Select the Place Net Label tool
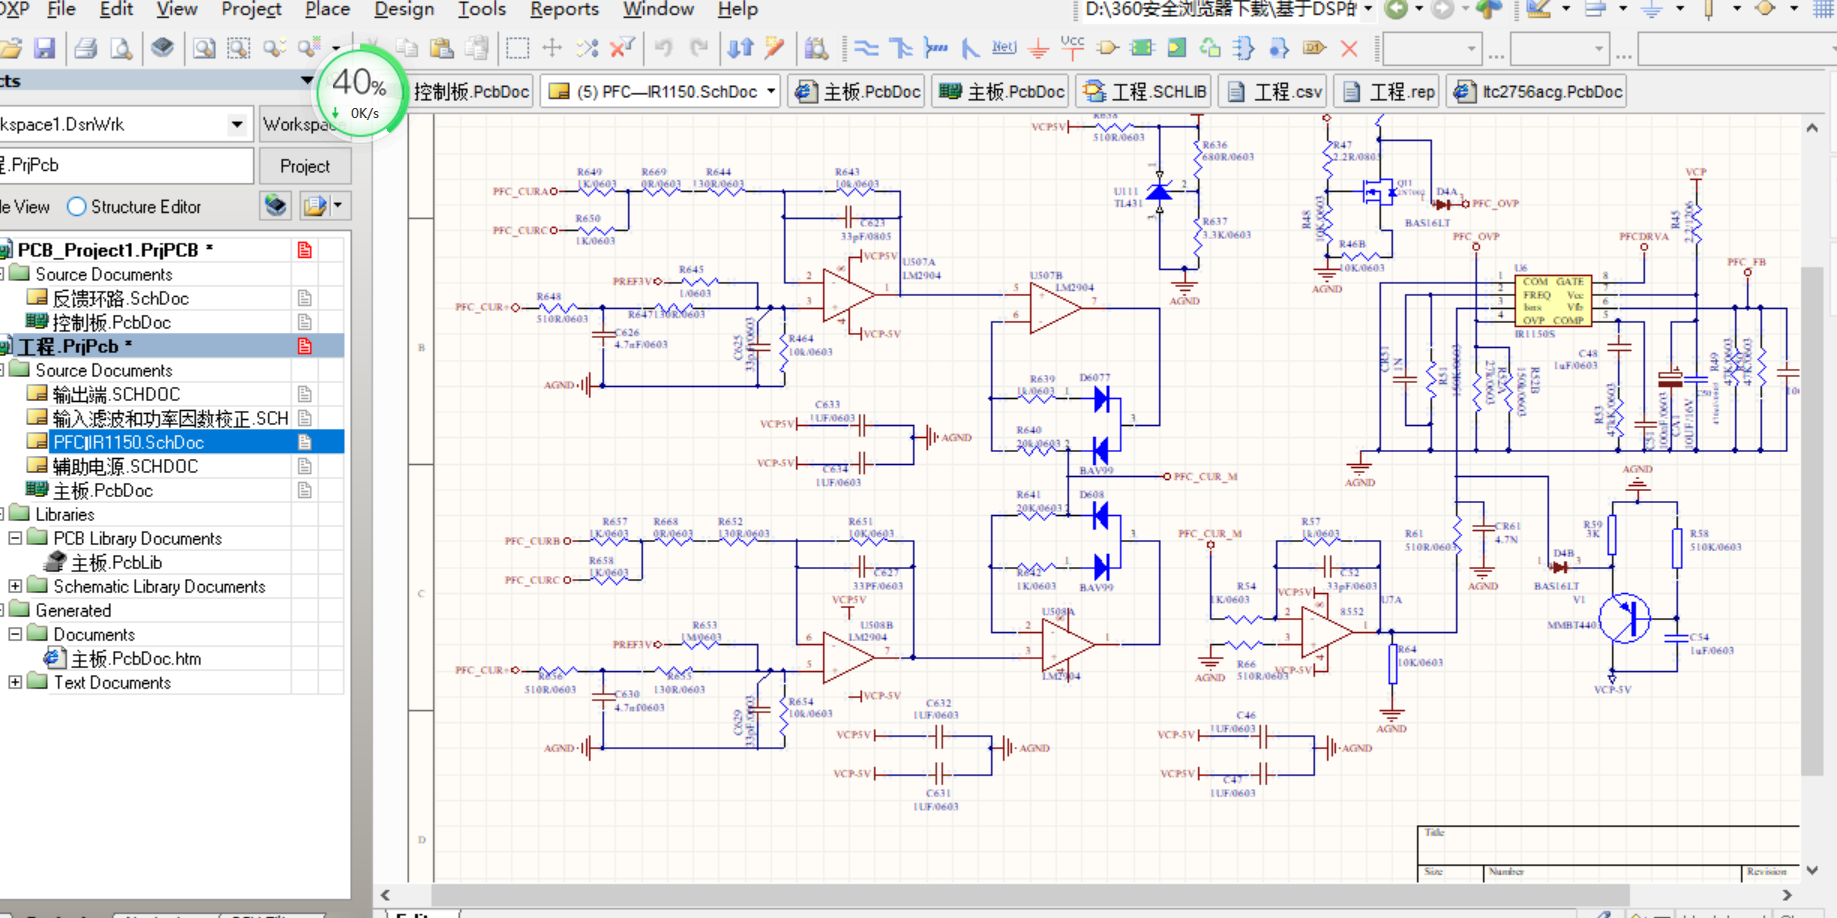 pyautogui.click(x=1004, y=48)
